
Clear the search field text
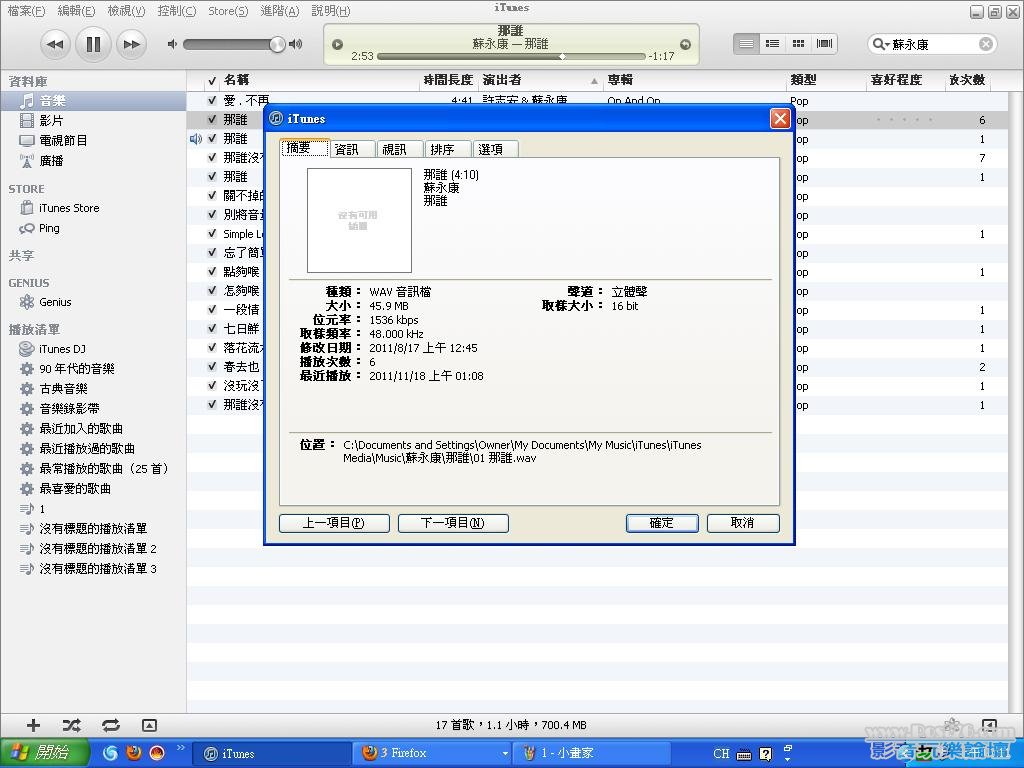coord(986,44)
